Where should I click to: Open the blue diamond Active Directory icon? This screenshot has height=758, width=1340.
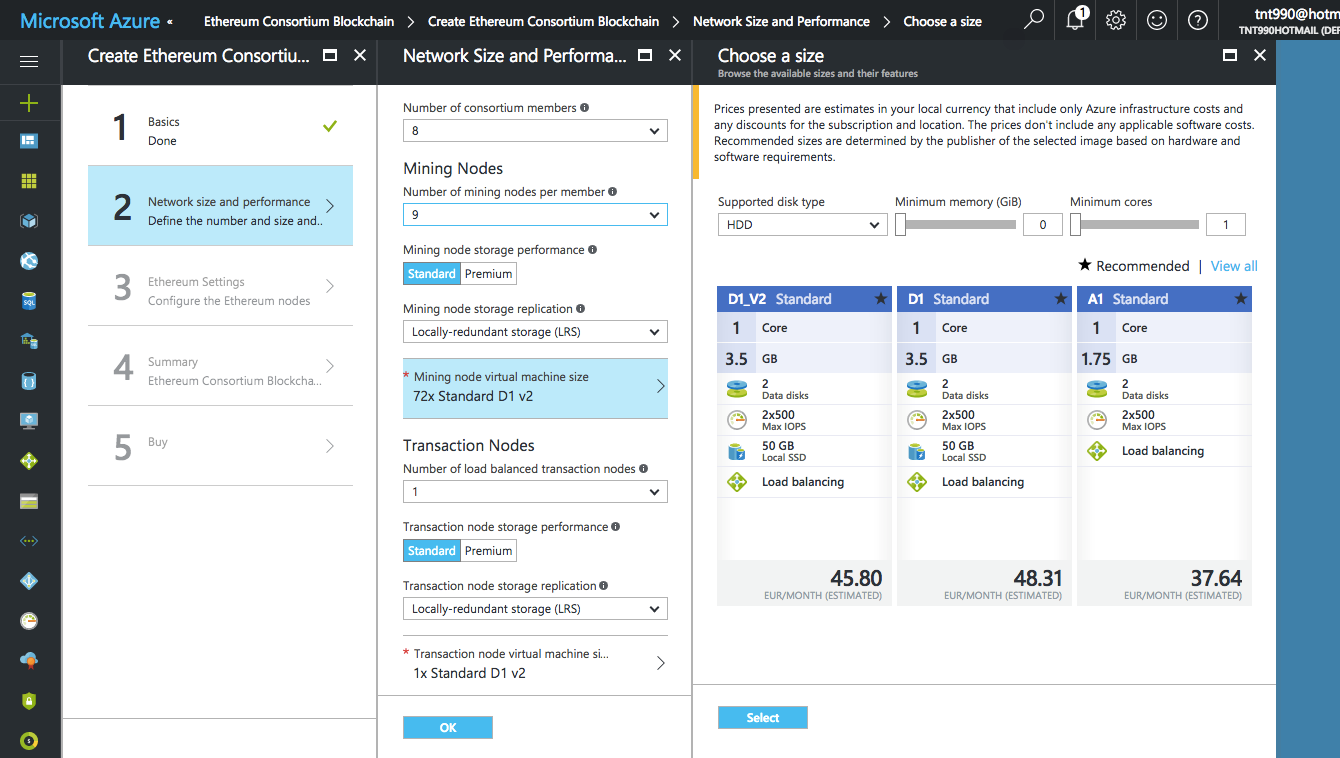pos(29,581)
